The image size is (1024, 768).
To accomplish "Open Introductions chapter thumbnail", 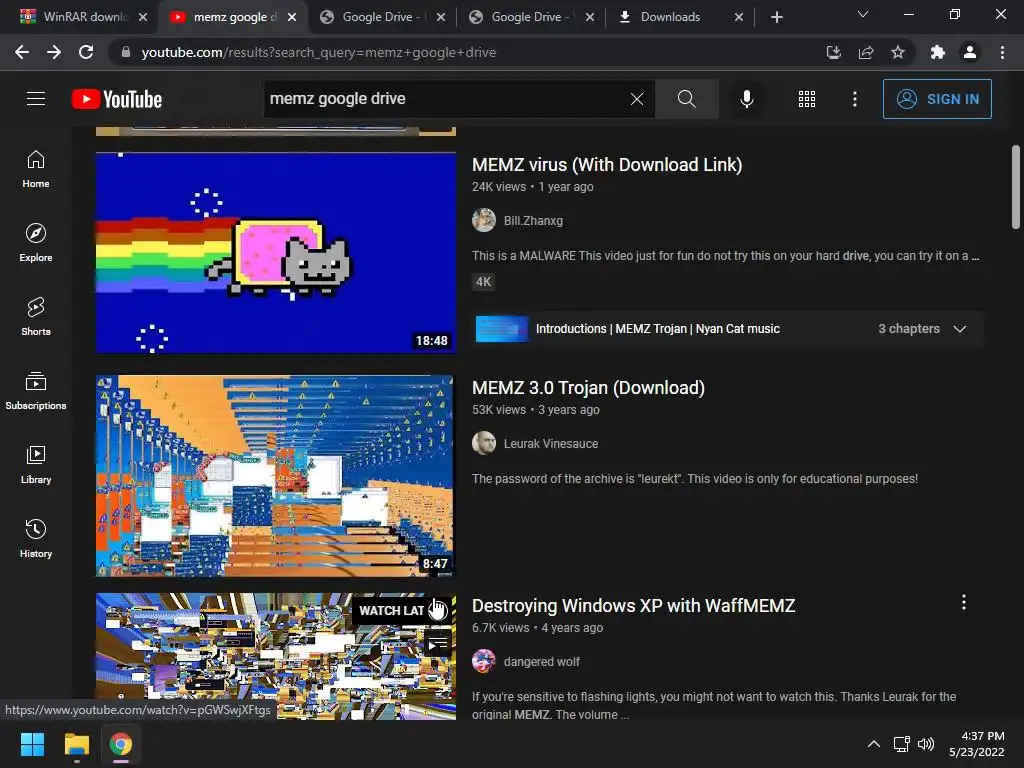I will [502, 328].
